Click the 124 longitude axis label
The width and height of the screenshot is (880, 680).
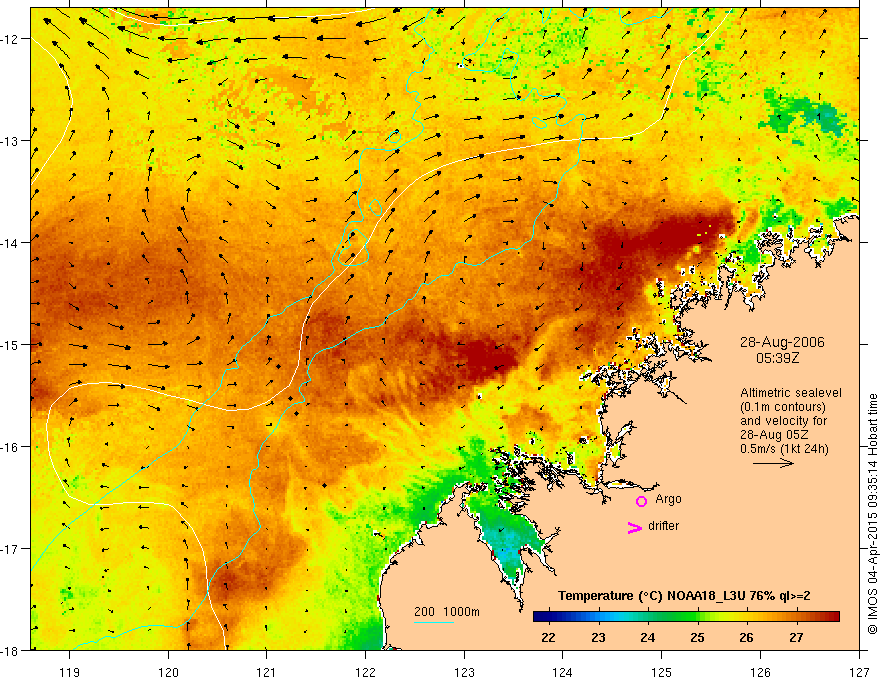pos(563,672)
